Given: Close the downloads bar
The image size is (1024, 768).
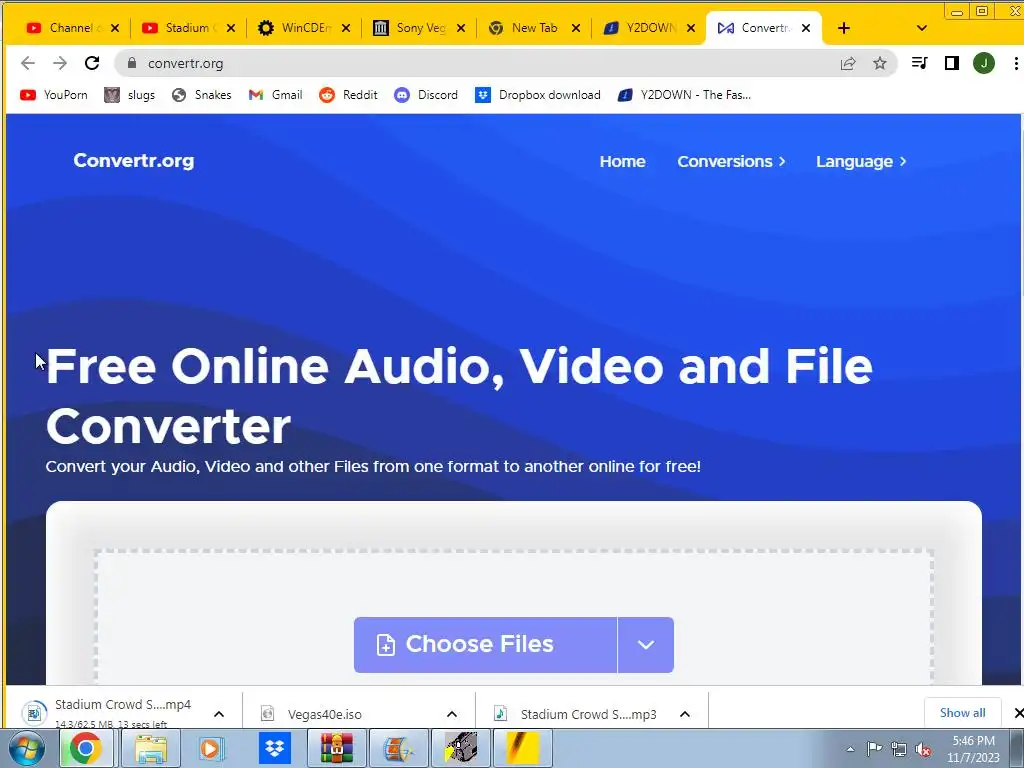Looking at the screenshot, I should [x=1019, y=712].
